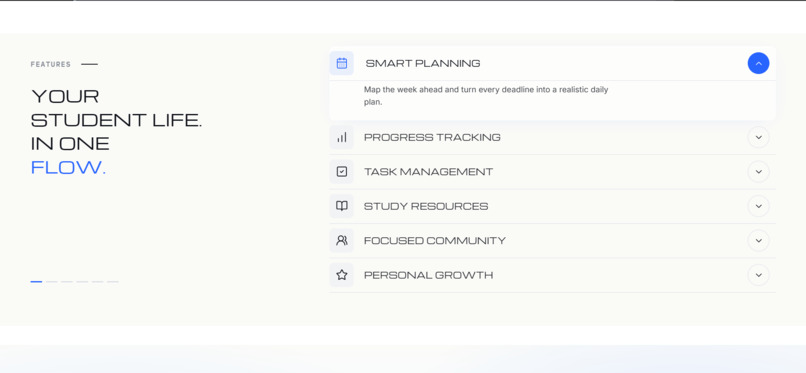Click the 'Map the week ahead' description text

[x=486, y=96]
